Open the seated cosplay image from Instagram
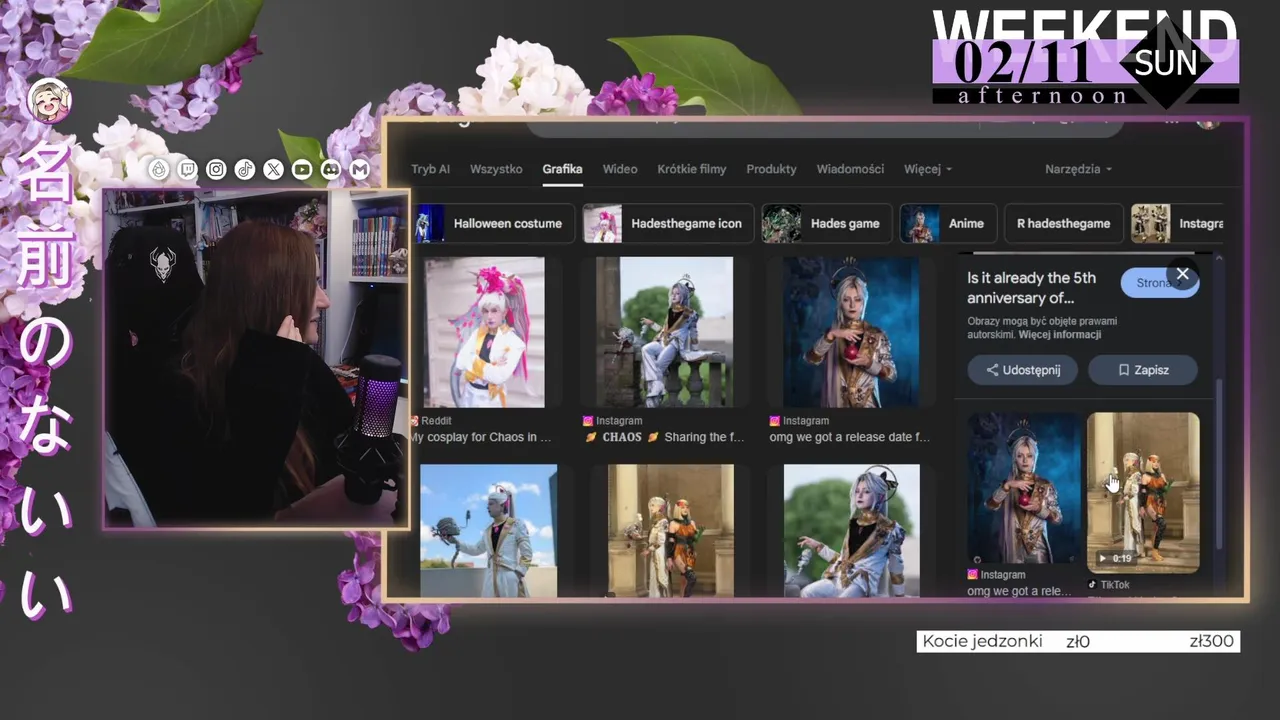The width and height of the screenshot is (1280, 720). point(664,332)
